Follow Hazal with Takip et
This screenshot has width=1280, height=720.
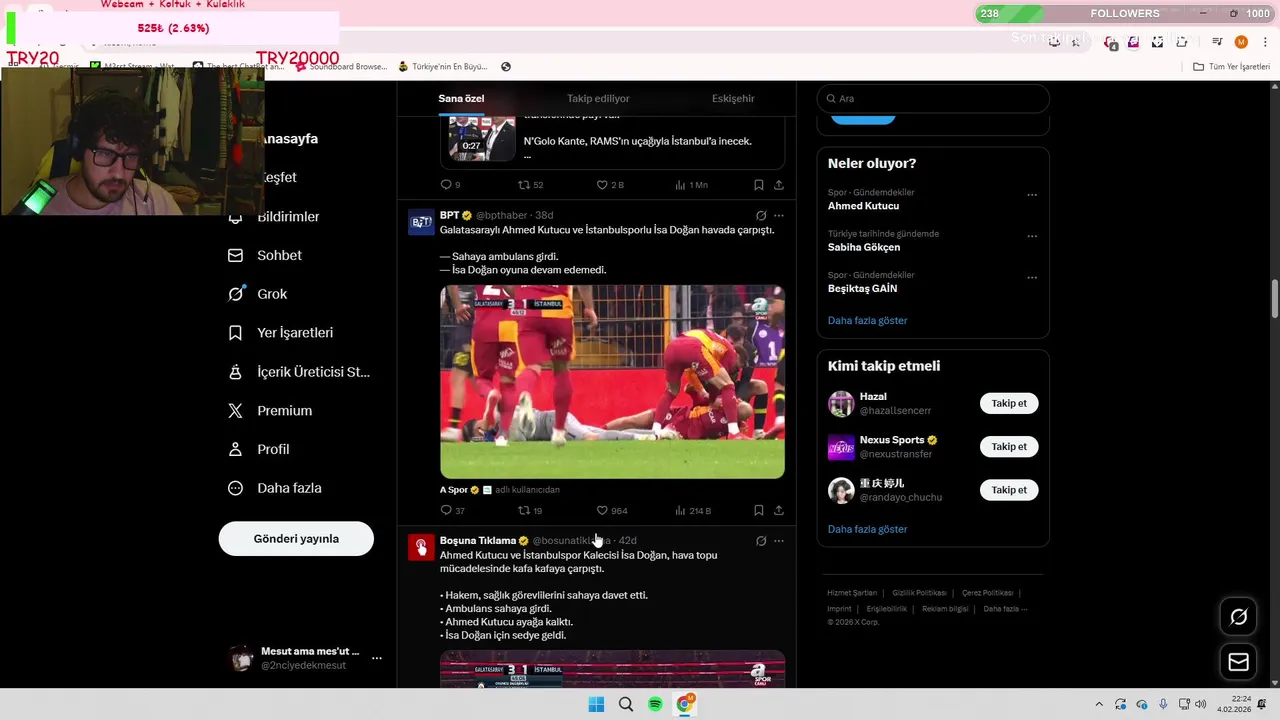click(x=1009, y=403)
